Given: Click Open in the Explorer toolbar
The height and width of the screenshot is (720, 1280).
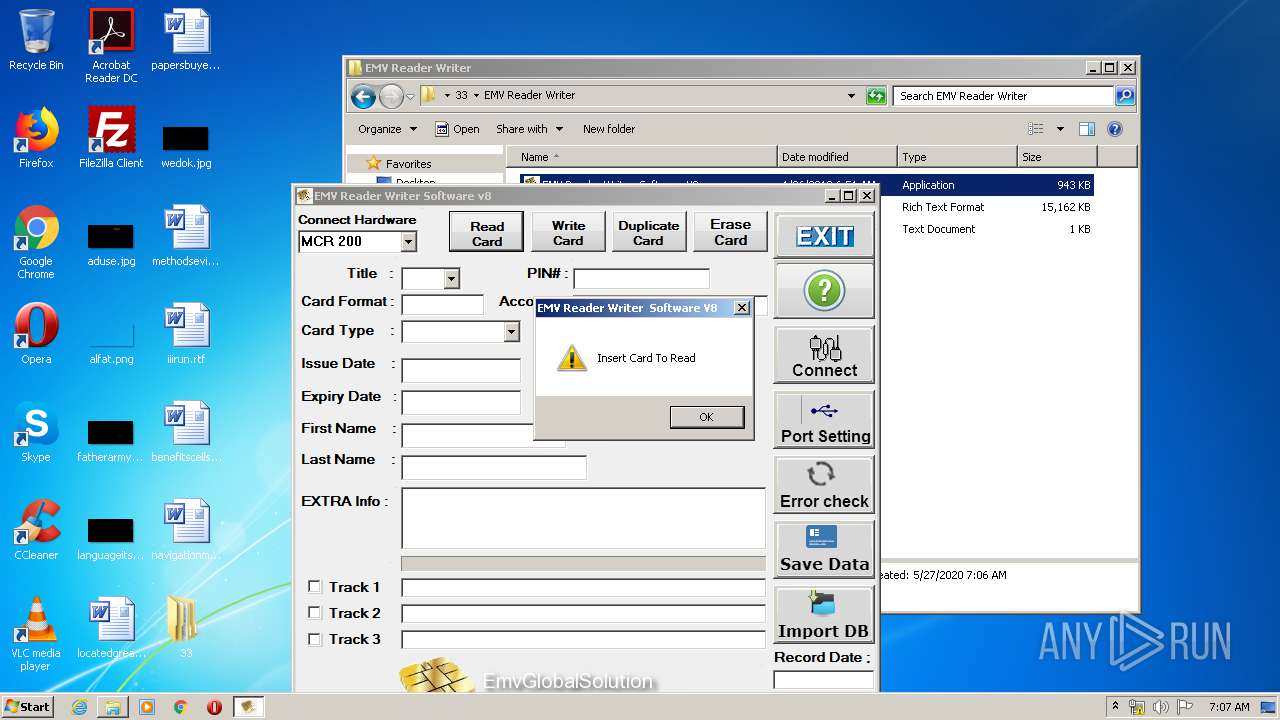Looking at the screenshot, I should coord(457,129).
